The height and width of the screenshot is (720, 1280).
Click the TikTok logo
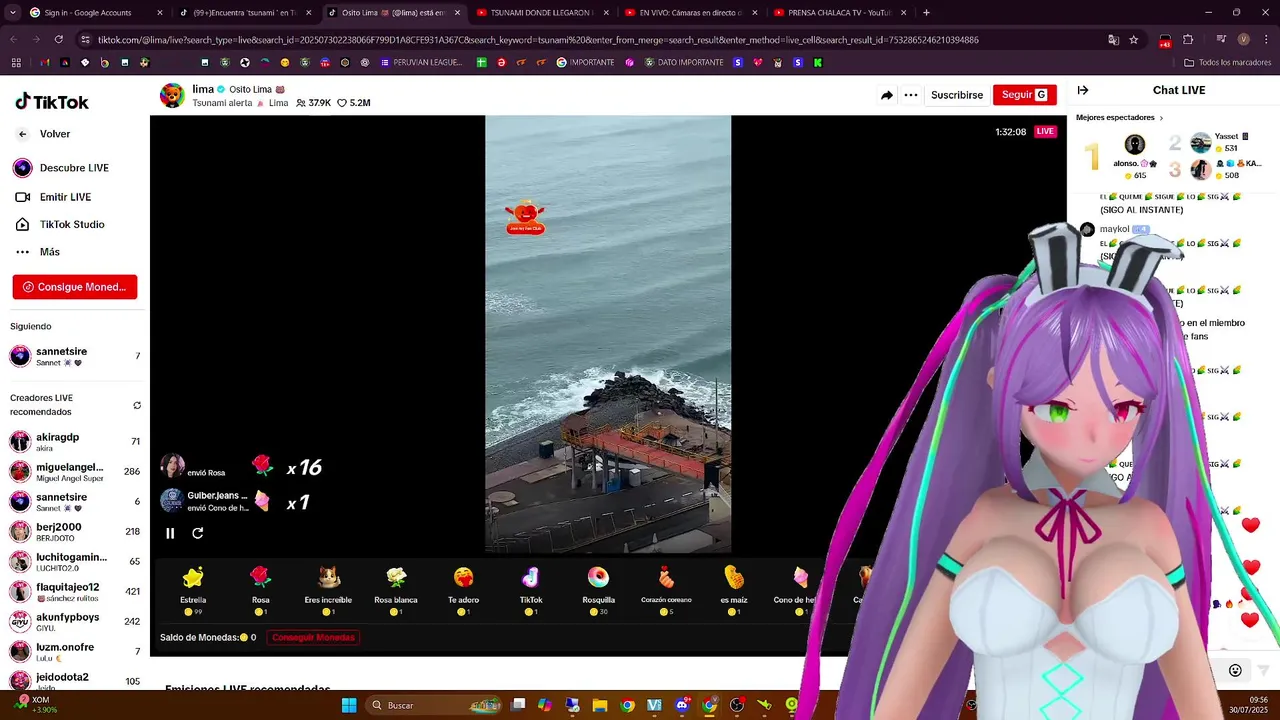(x=52, y=102)
